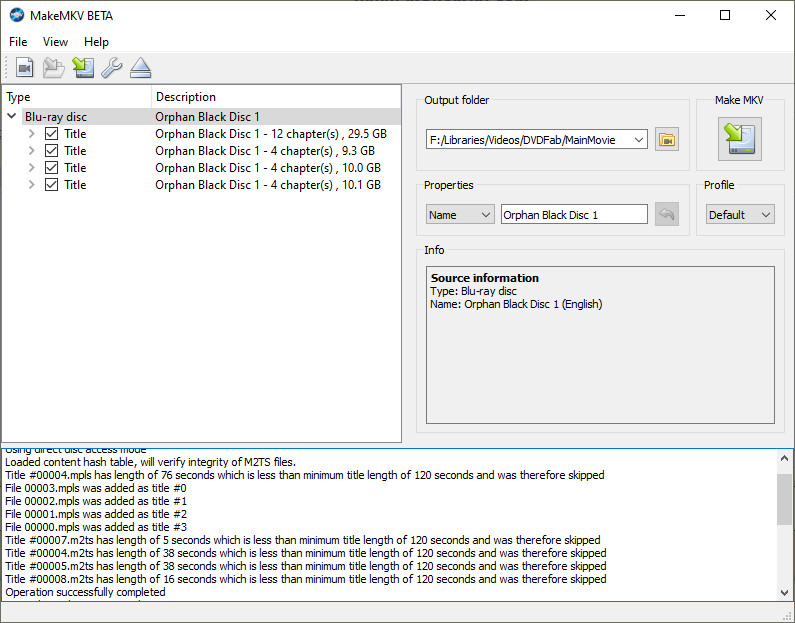Open the output folder path dropdown
795x623 pixels.
(639, 139)
